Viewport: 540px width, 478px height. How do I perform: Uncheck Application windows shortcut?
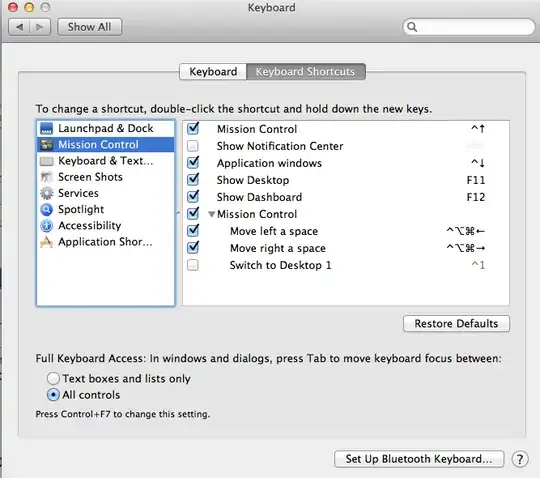[x=193, y=163]
